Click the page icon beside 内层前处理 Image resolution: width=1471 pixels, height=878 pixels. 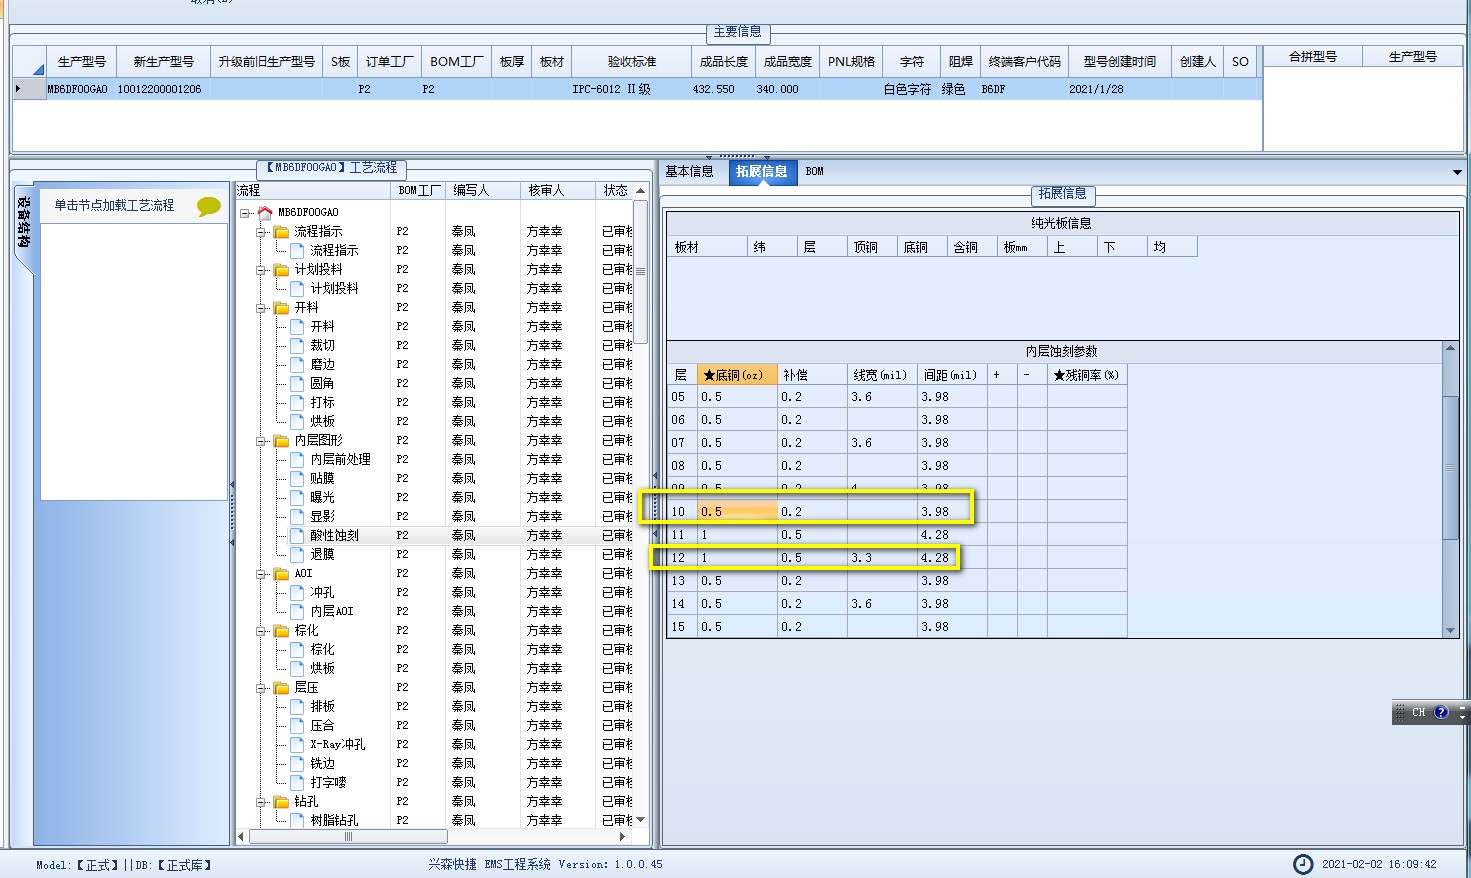coord(297,459)
